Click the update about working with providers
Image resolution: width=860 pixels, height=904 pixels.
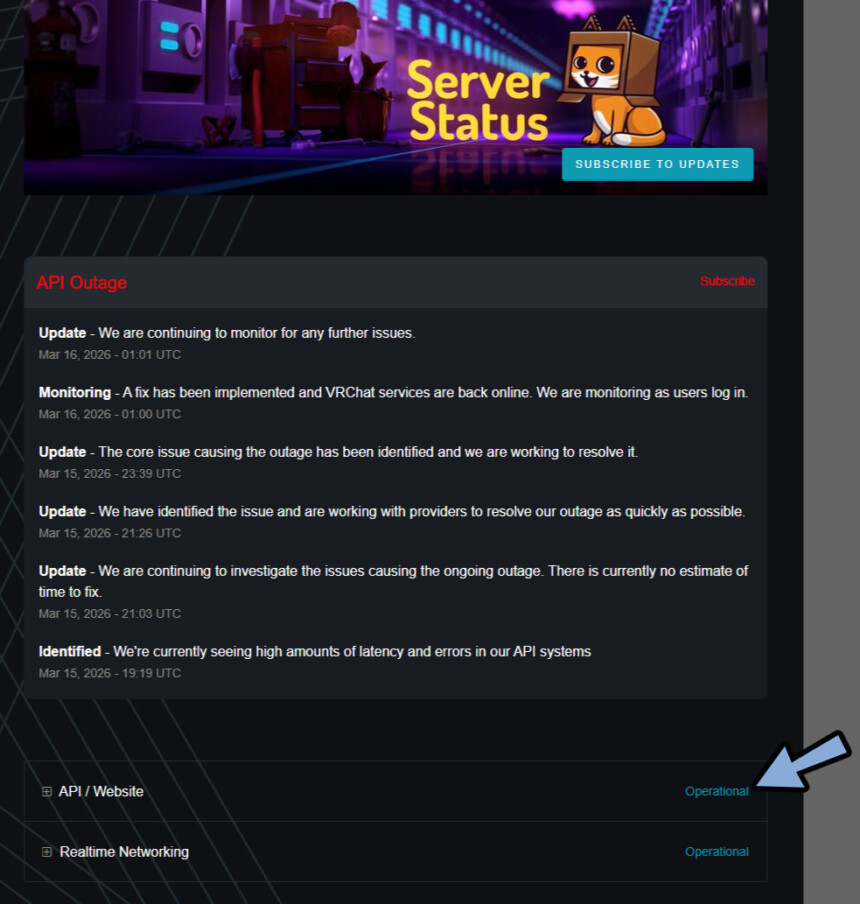coord(392,511)
